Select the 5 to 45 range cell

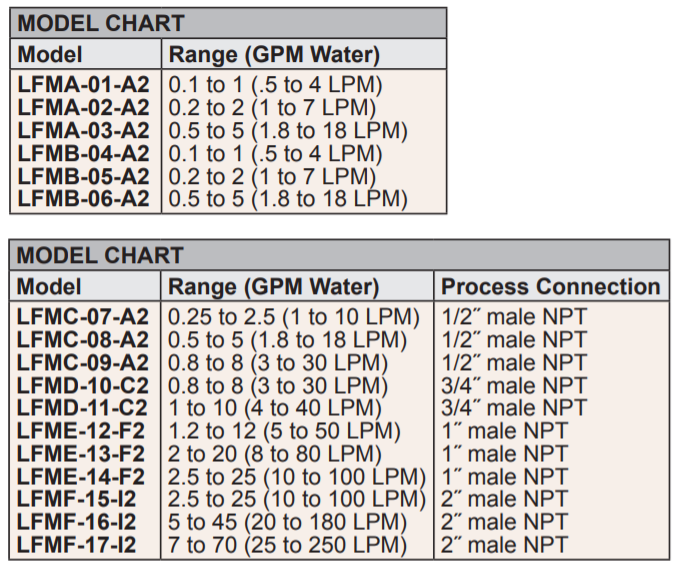tap(288, 522)
